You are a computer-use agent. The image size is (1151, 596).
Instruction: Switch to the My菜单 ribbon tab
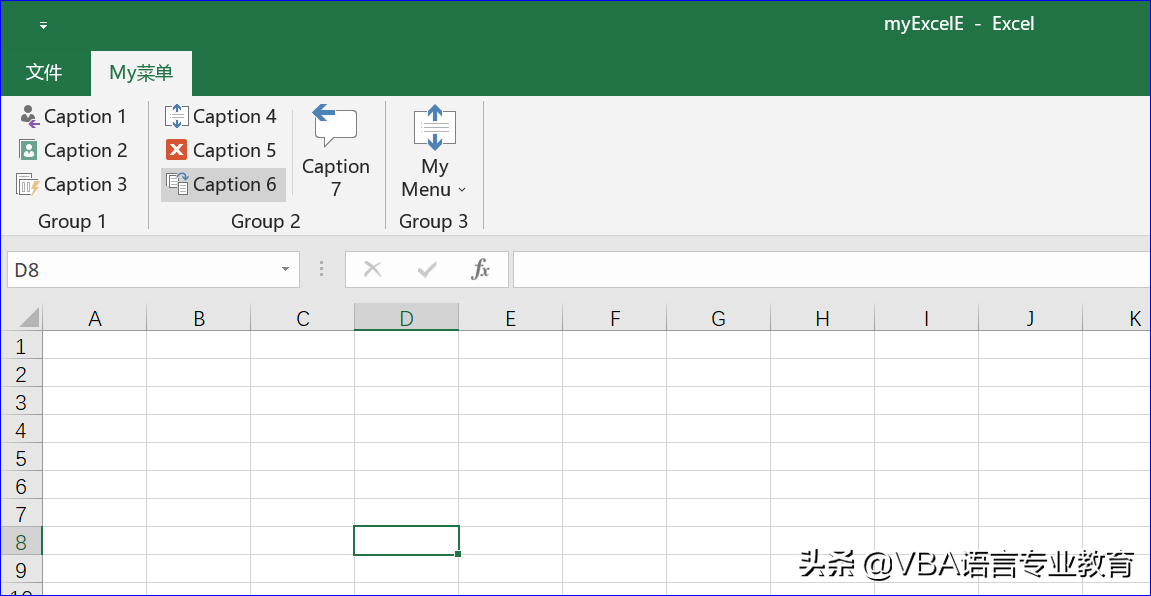(x=141, y=73)
